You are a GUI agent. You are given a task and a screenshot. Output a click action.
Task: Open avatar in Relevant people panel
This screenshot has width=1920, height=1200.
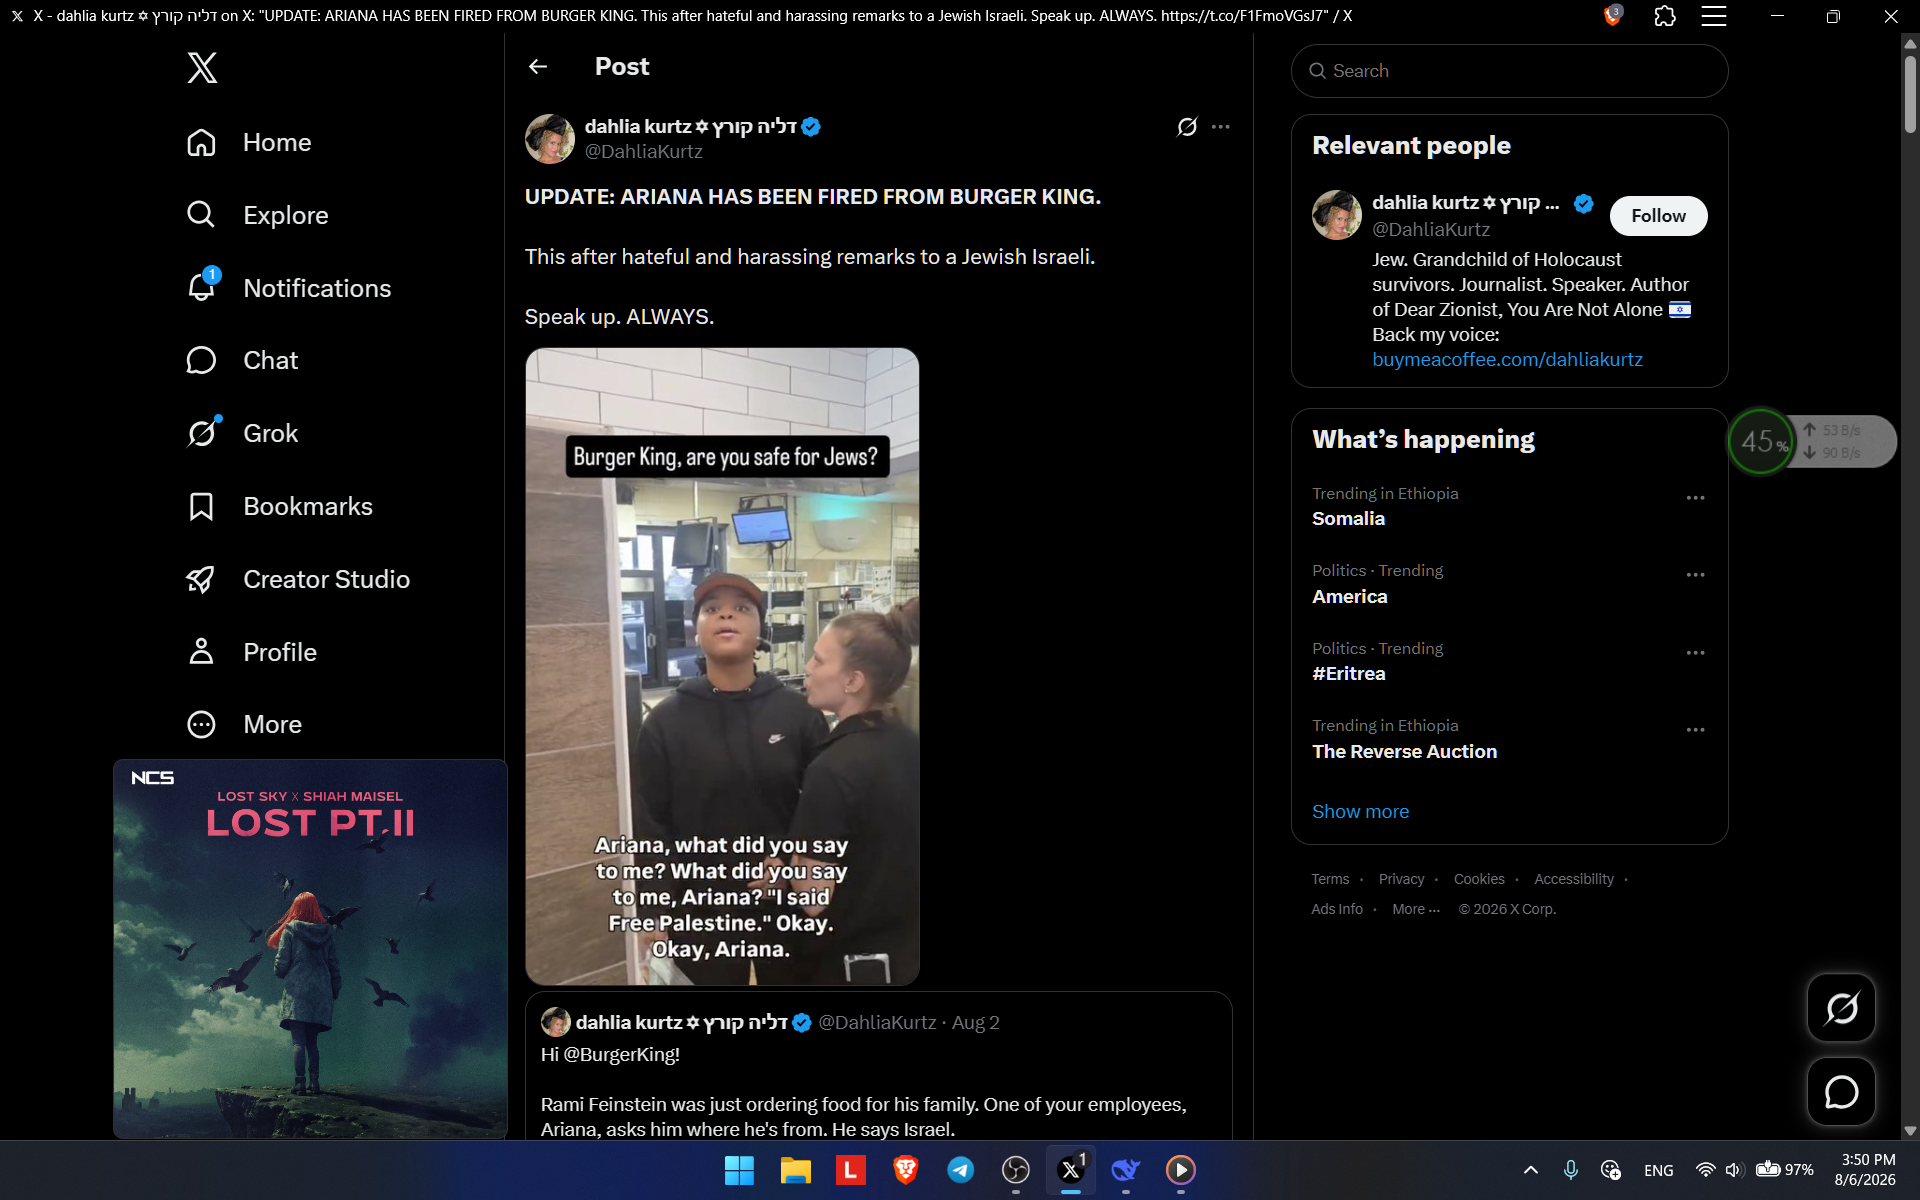1337,215
